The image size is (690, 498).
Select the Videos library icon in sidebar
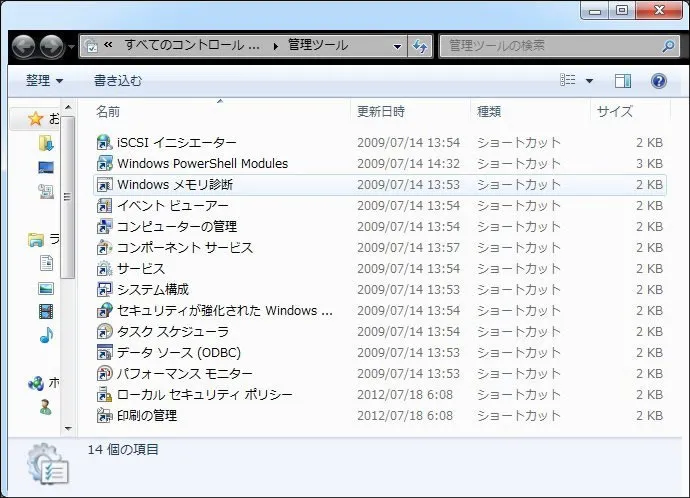46,311
